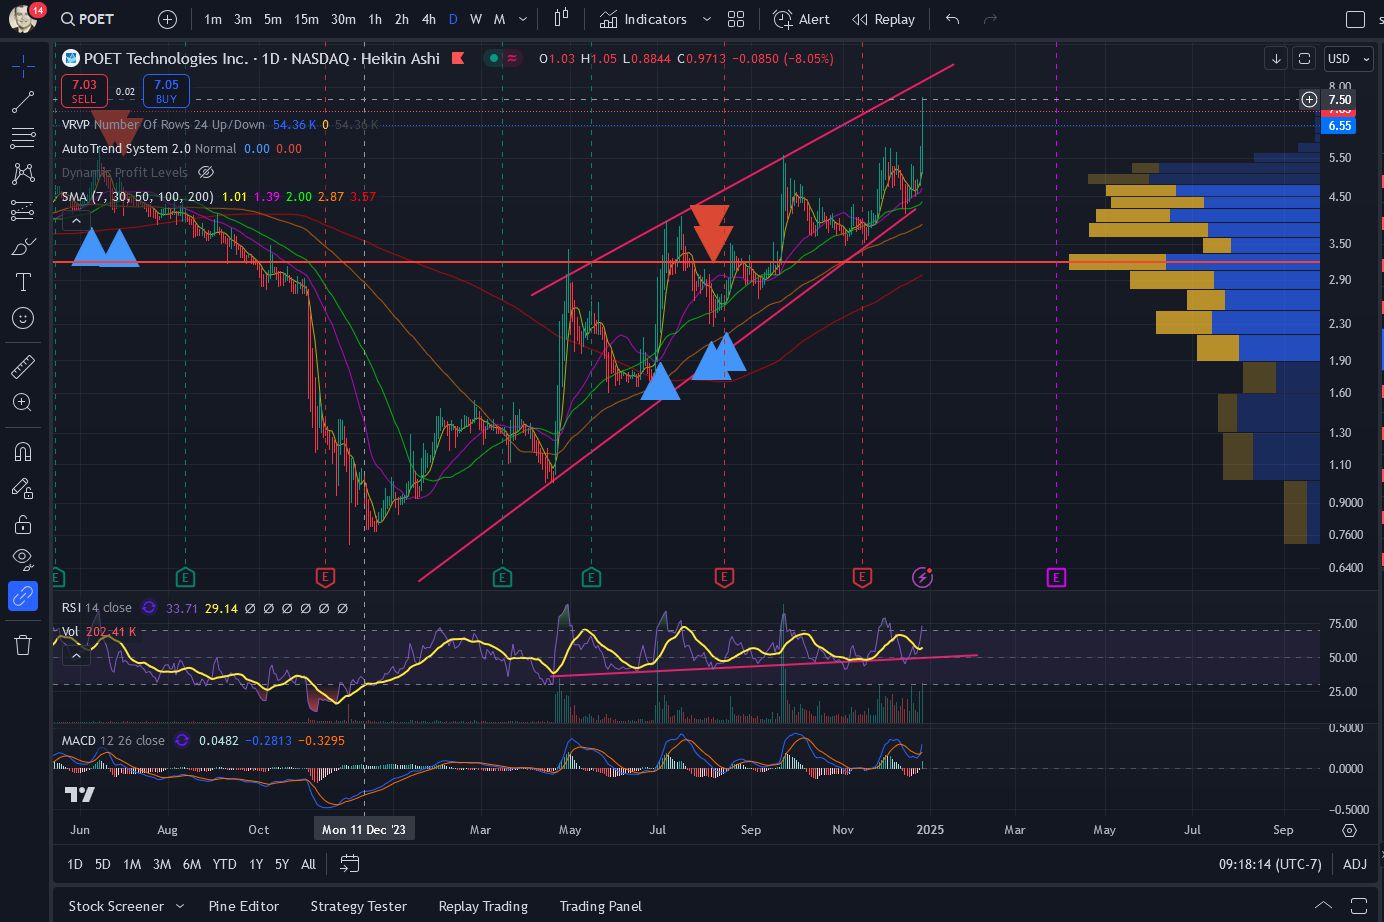Select the daily D timeframe
1384x922 pixels.
coord(453,19)
